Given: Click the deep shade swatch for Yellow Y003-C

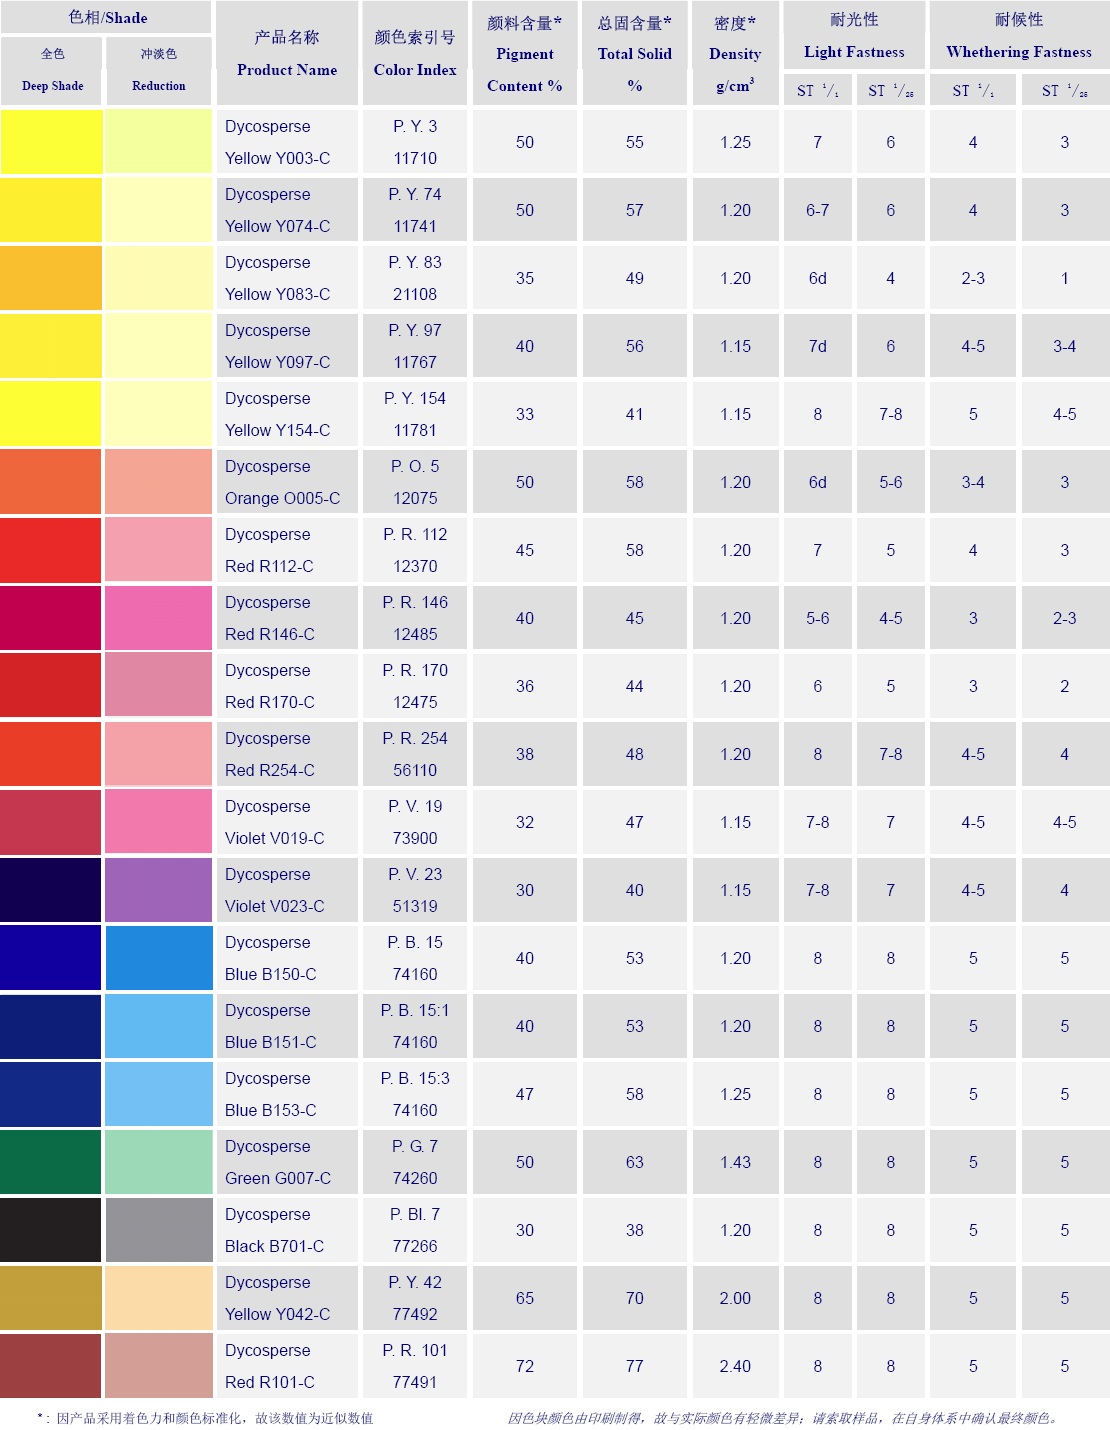Looking at the screenshot, I should [51, 142].
